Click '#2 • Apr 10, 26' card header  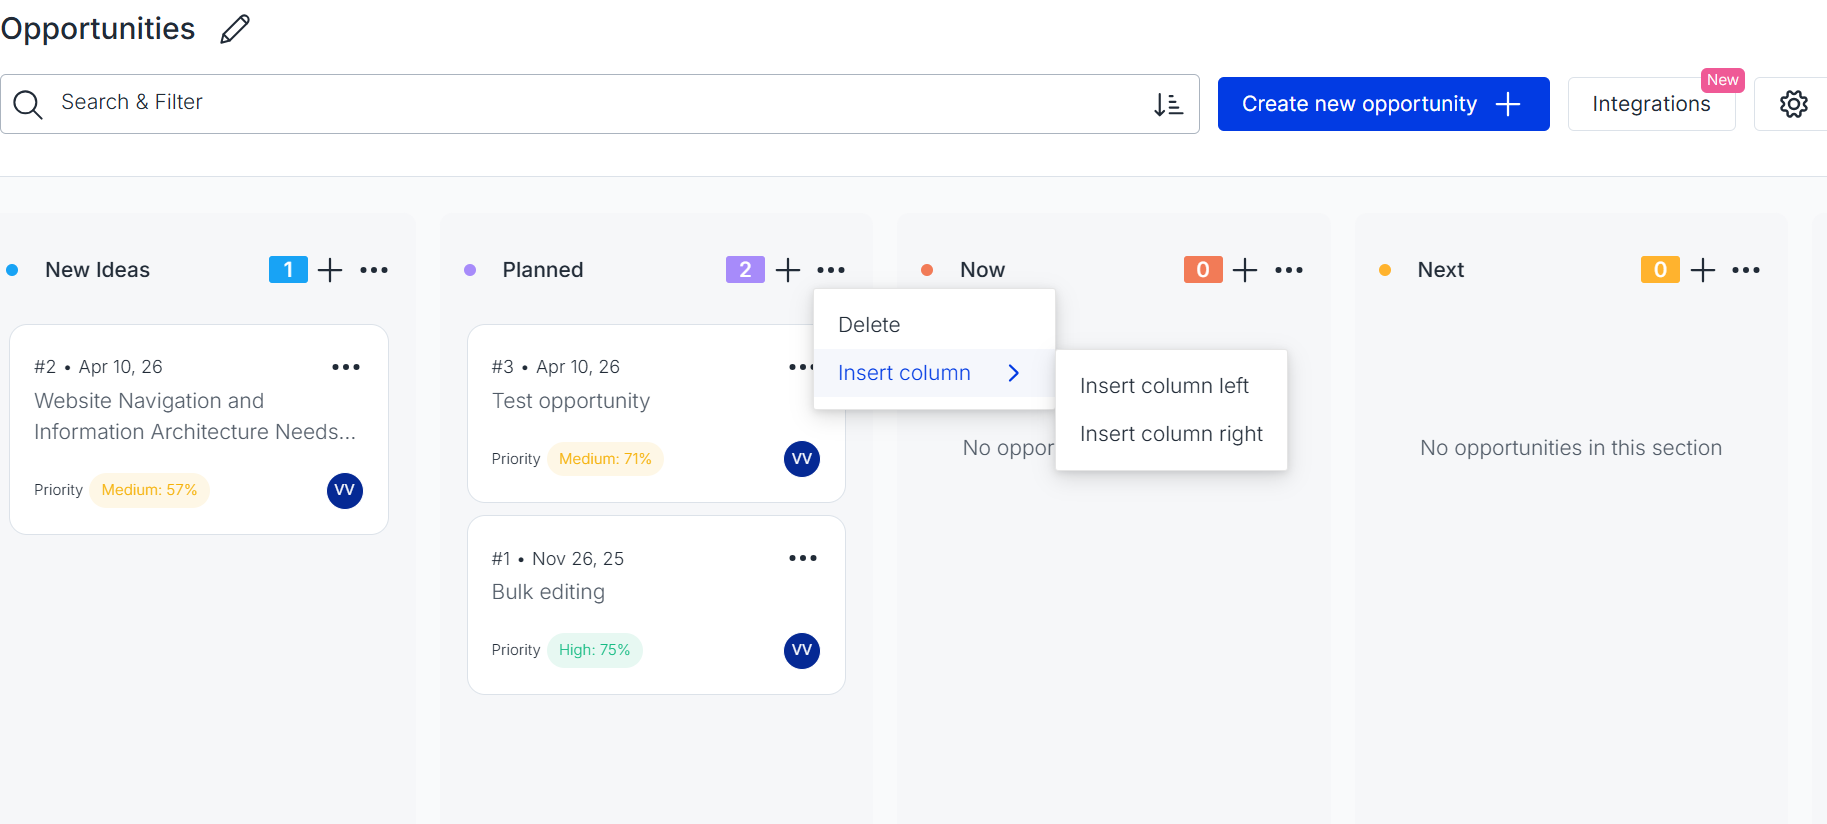[x=98, y=367]
